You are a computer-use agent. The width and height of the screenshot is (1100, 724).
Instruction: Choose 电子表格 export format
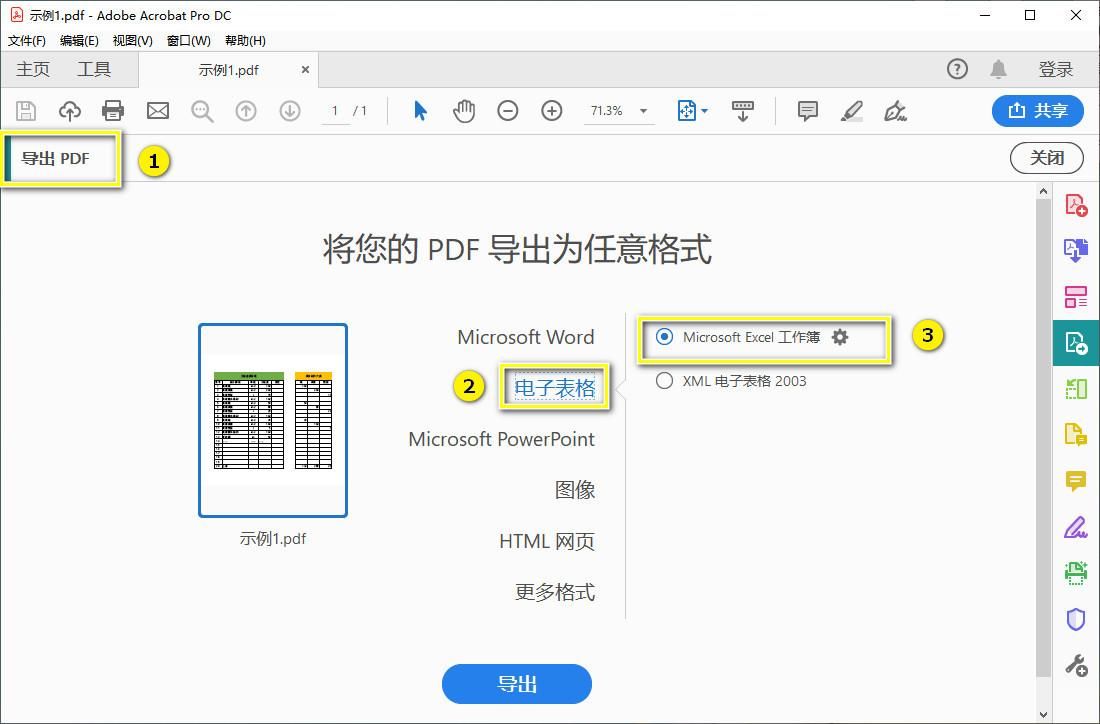click(x=554, y=387)
